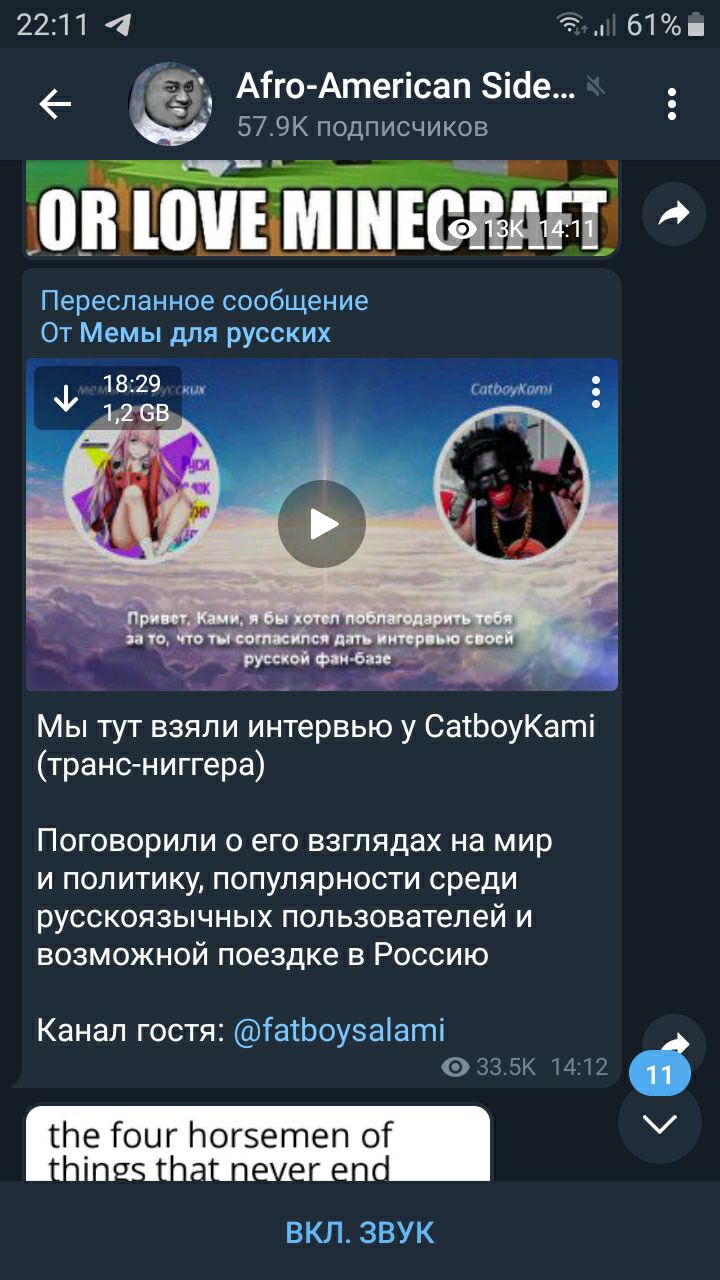This screenshot has height=1280, width=720.
Task: Check the battery icon in status bar
Action: [697, 24]
